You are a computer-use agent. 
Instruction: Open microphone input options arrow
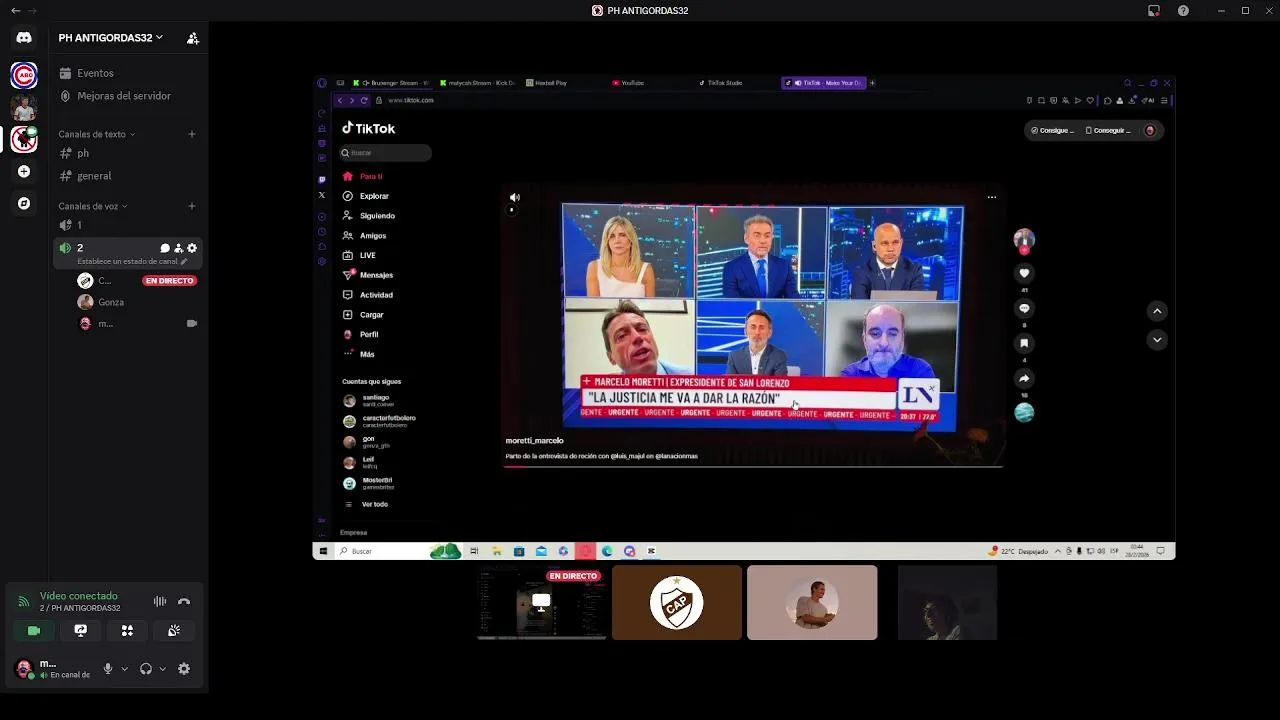[124, 669]
